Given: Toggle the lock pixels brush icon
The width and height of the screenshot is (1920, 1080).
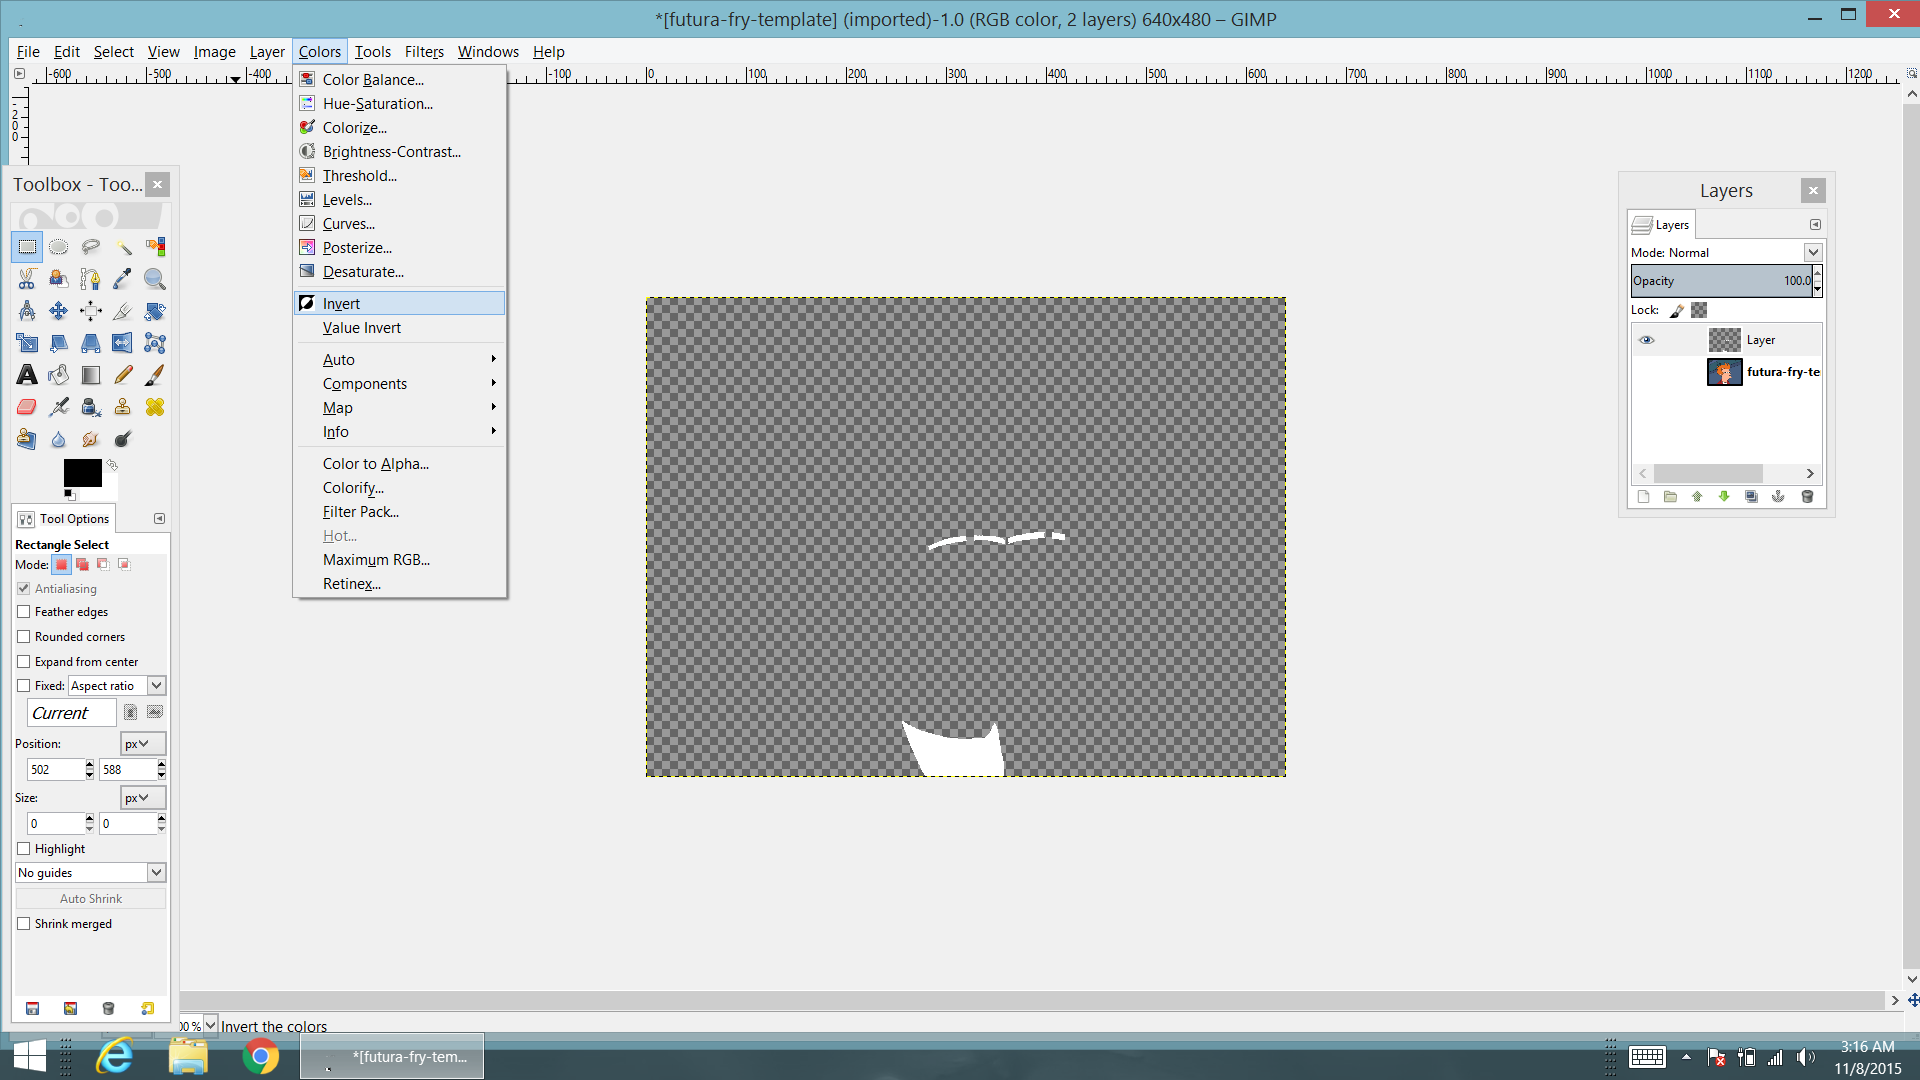Looking at the screenshot, I should (x=1677, y=311).
